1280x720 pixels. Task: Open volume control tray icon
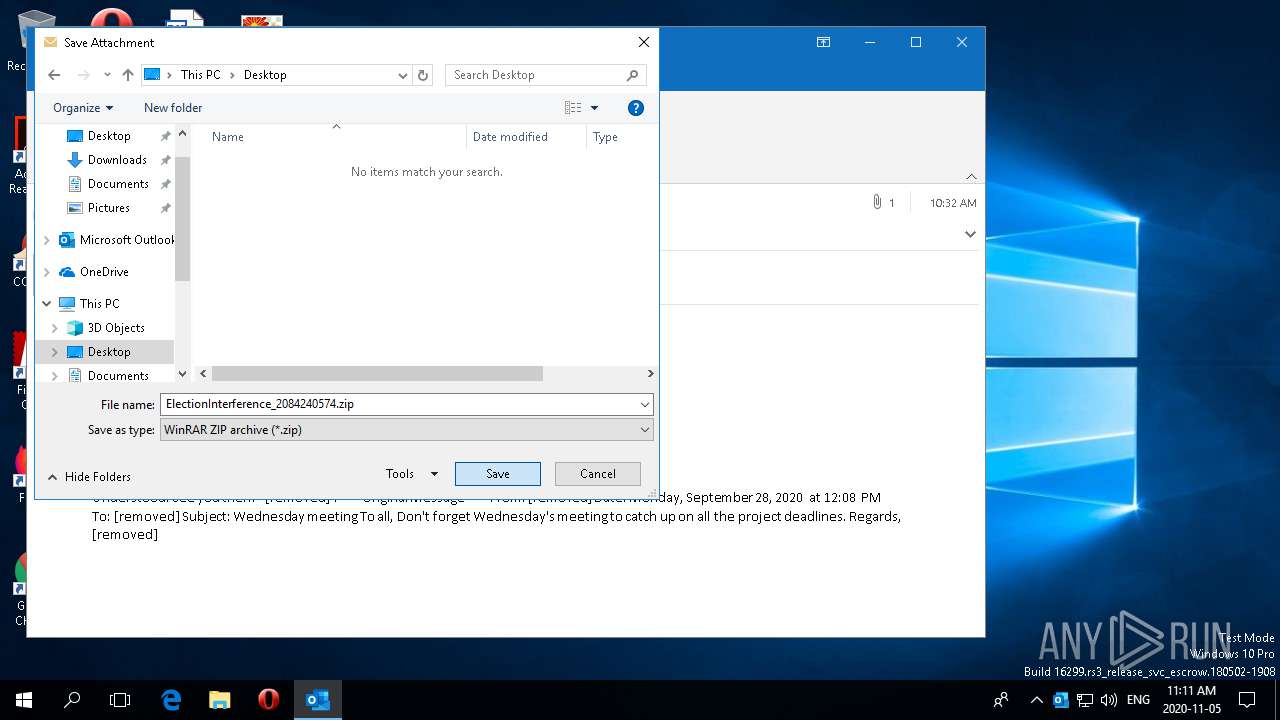pyautogui.click(x=1108, y=700)
